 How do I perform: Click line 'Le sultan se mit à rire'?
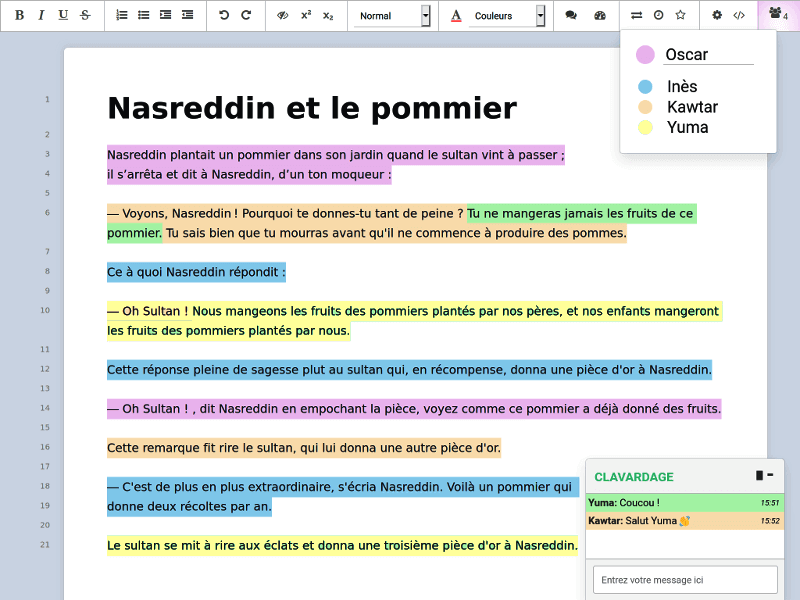click(342, 545)
